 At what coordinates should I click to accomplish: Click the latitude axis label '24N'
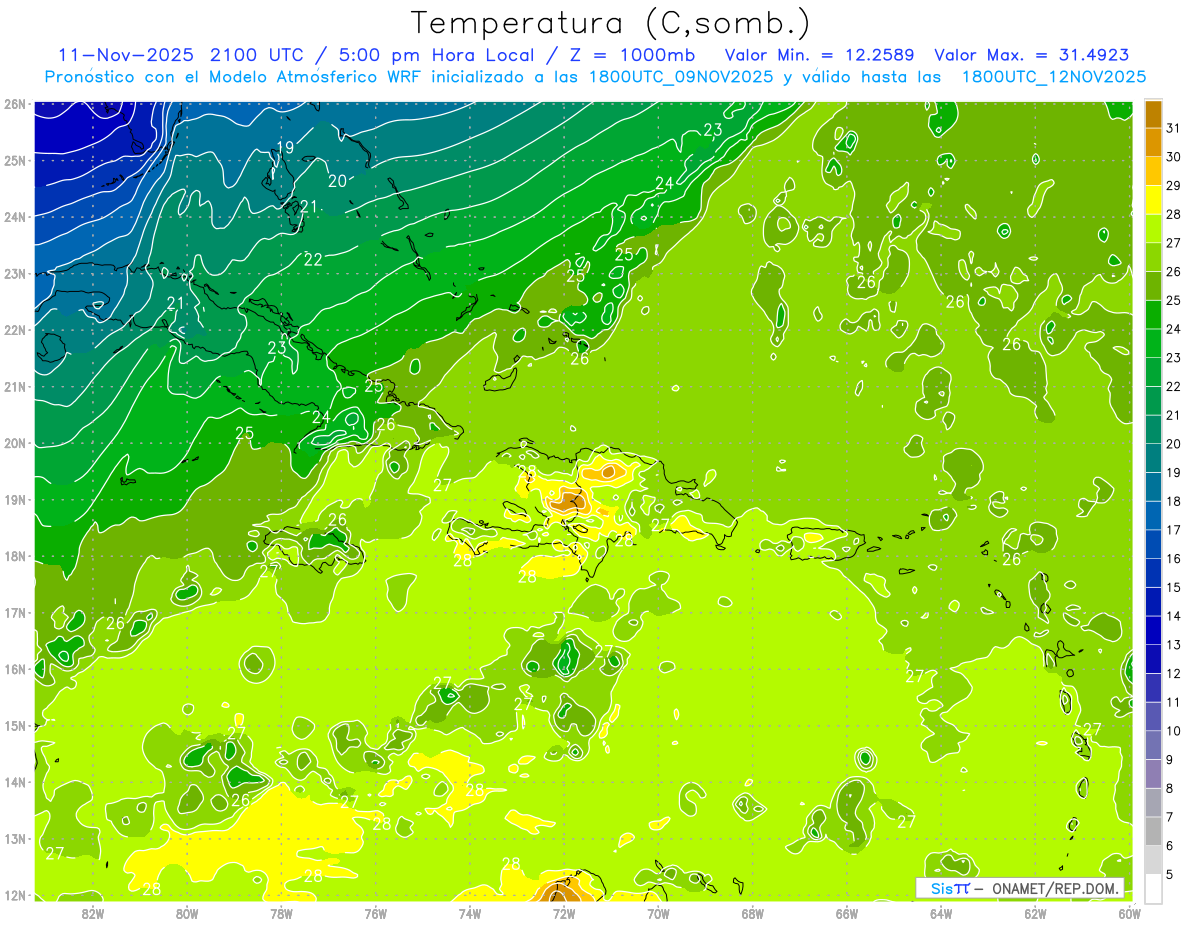14,217
